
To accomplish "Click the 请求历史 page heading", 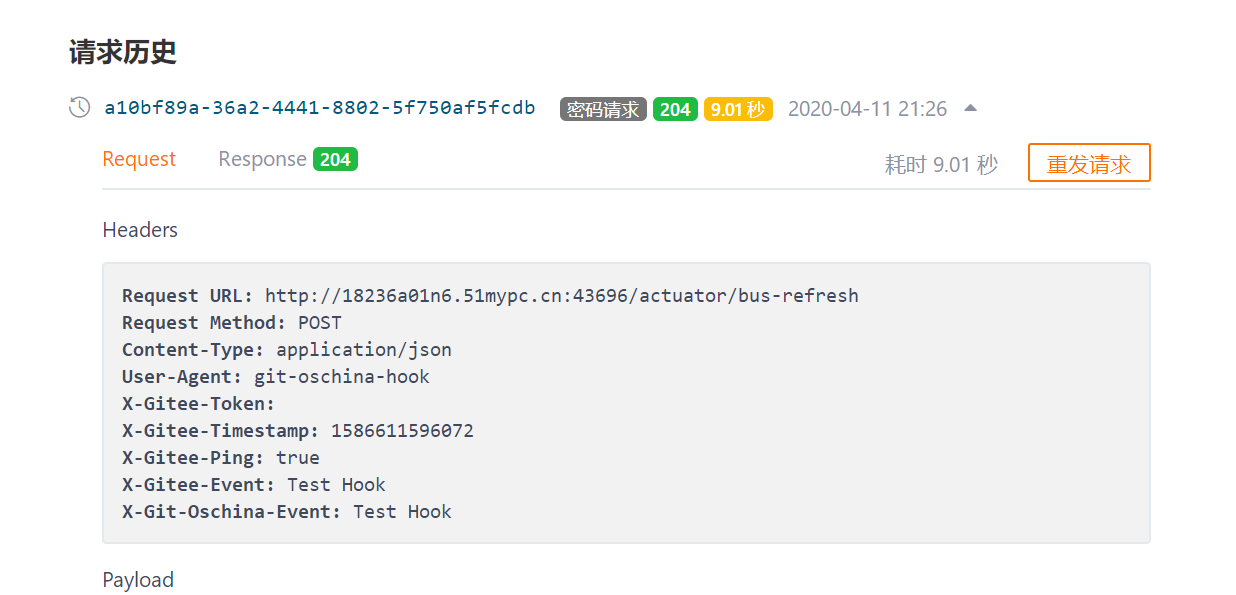I will (120, 53).
